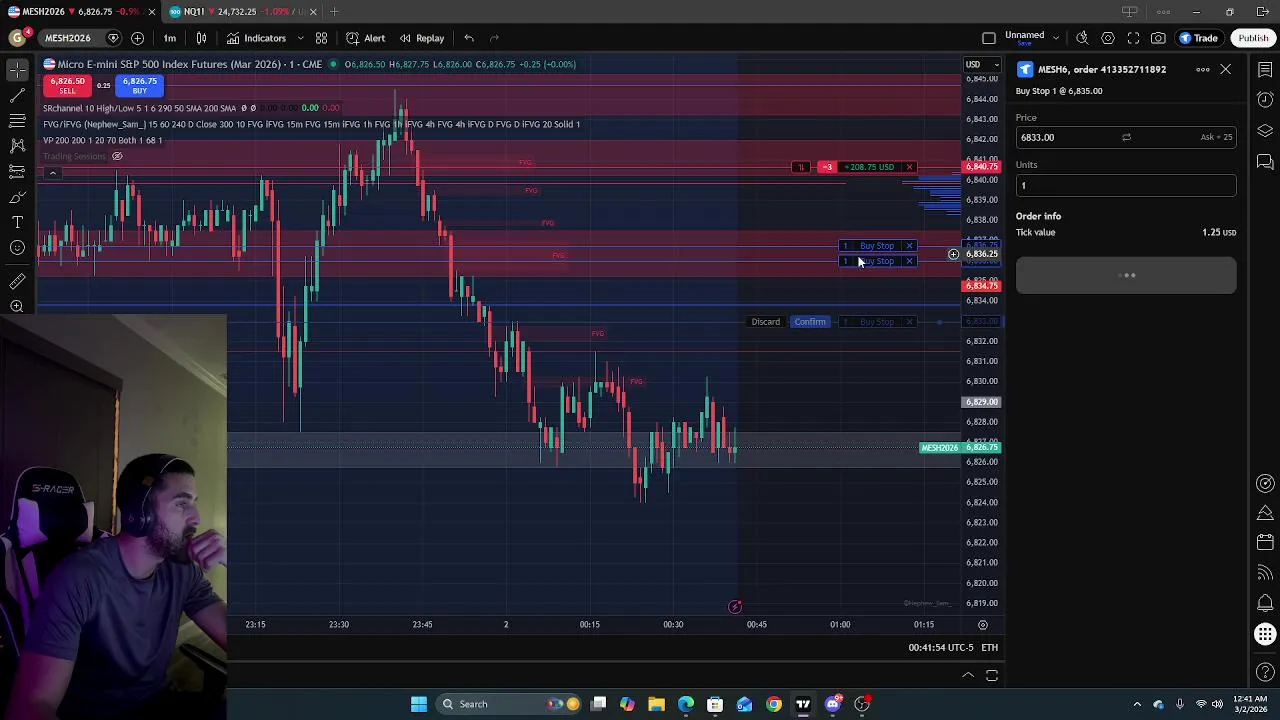Open object tree layers icon in right sidebar
Image resolution: width=1280 pixels, height=720 pixels.
pyautogui.click(x=1265, y=131)
